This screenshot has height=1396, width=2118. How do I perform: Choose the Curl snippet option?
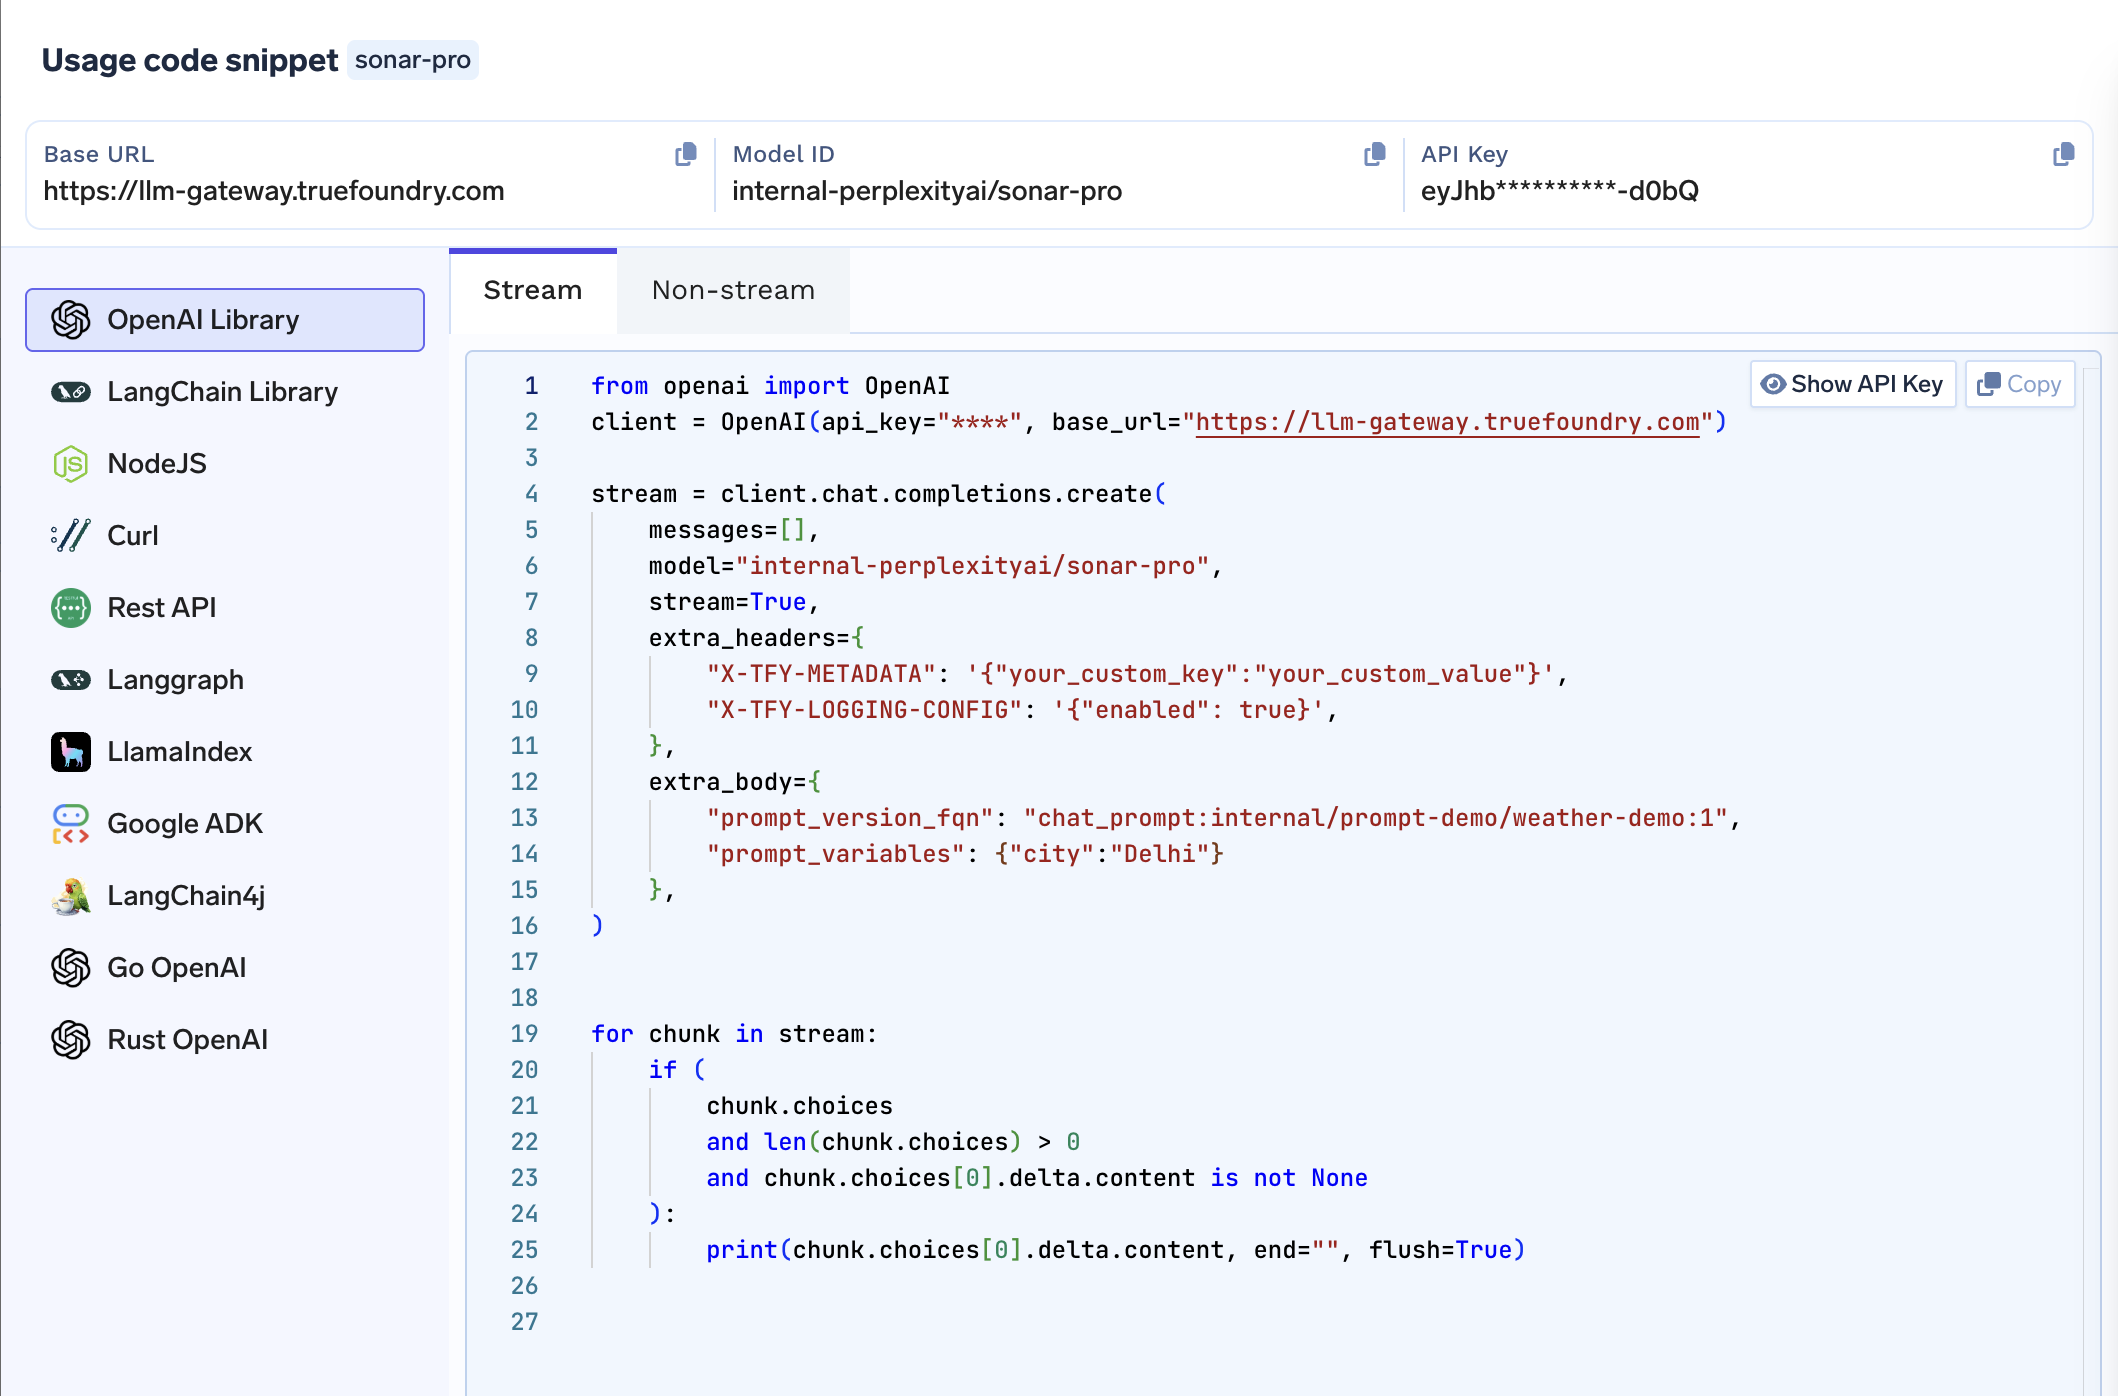[x=225, y=536]
